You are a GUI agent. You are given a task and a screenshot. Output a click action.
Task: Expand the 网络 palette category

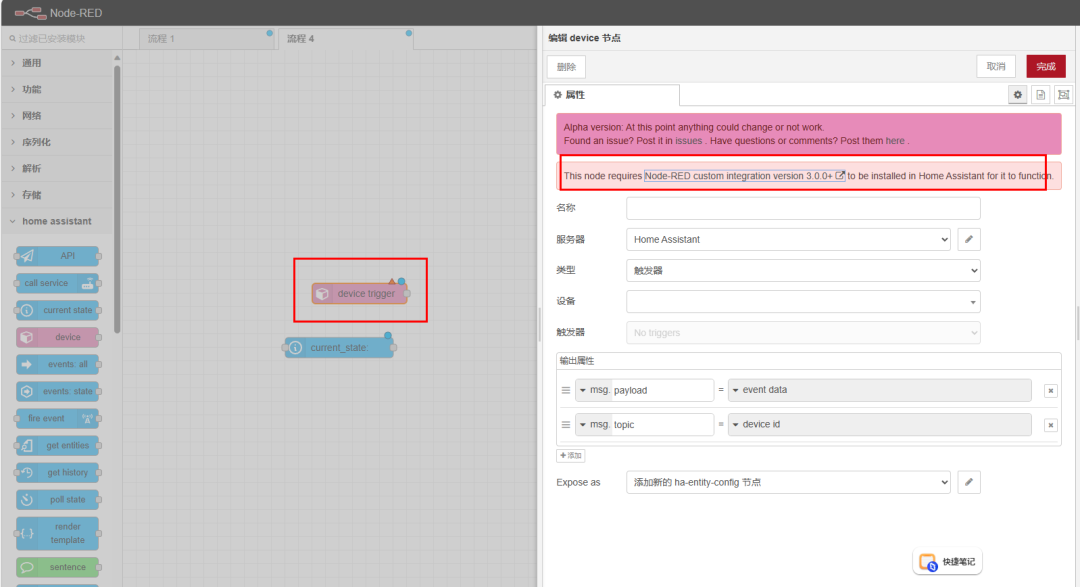point(57,116)
